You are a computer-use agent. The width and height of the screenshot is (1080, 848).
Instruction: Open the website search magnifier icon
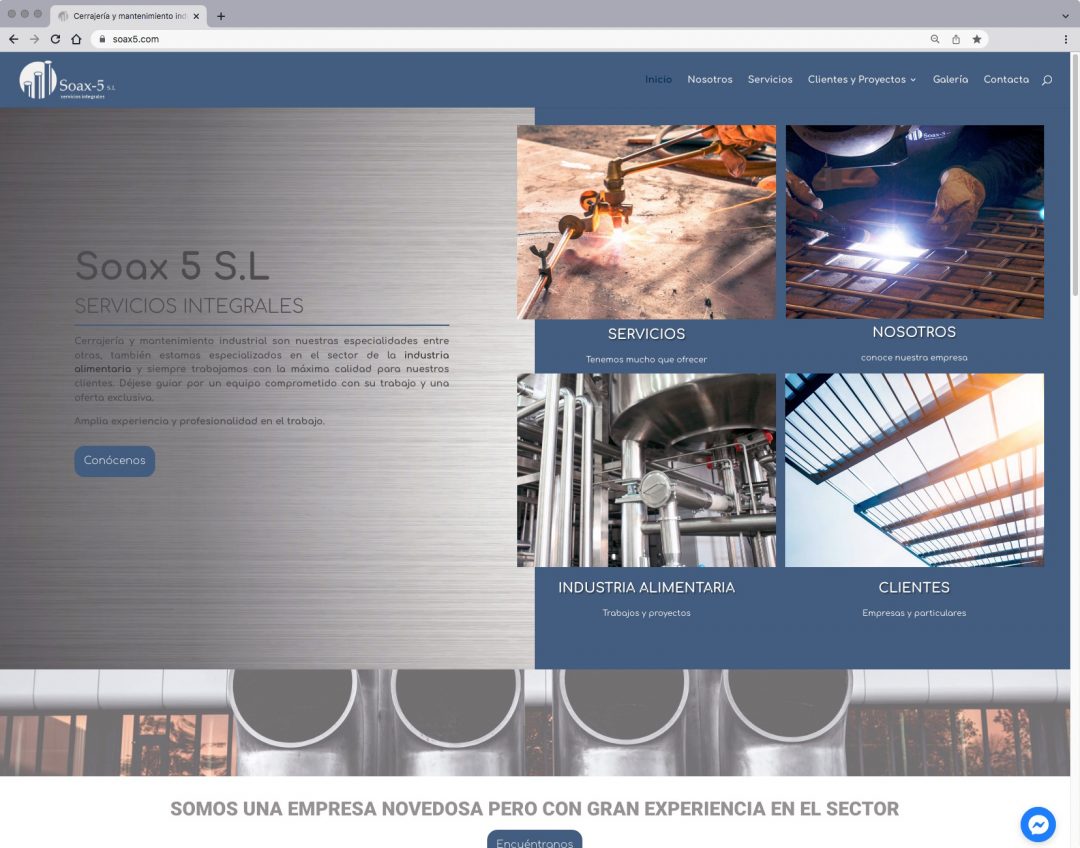point(1047,80)
